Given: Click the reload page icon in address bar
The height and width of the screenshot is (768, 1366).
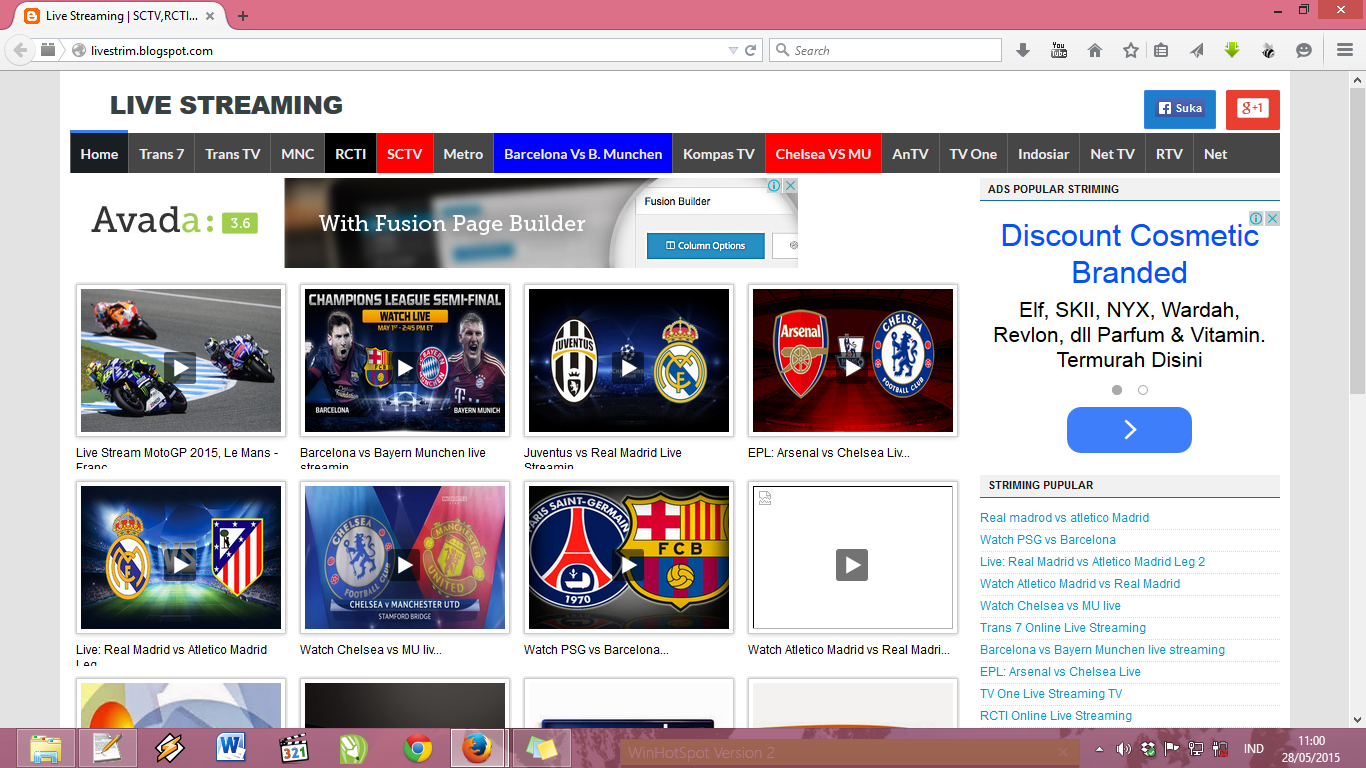Looking at the screenshot, I should pos(751,50).
